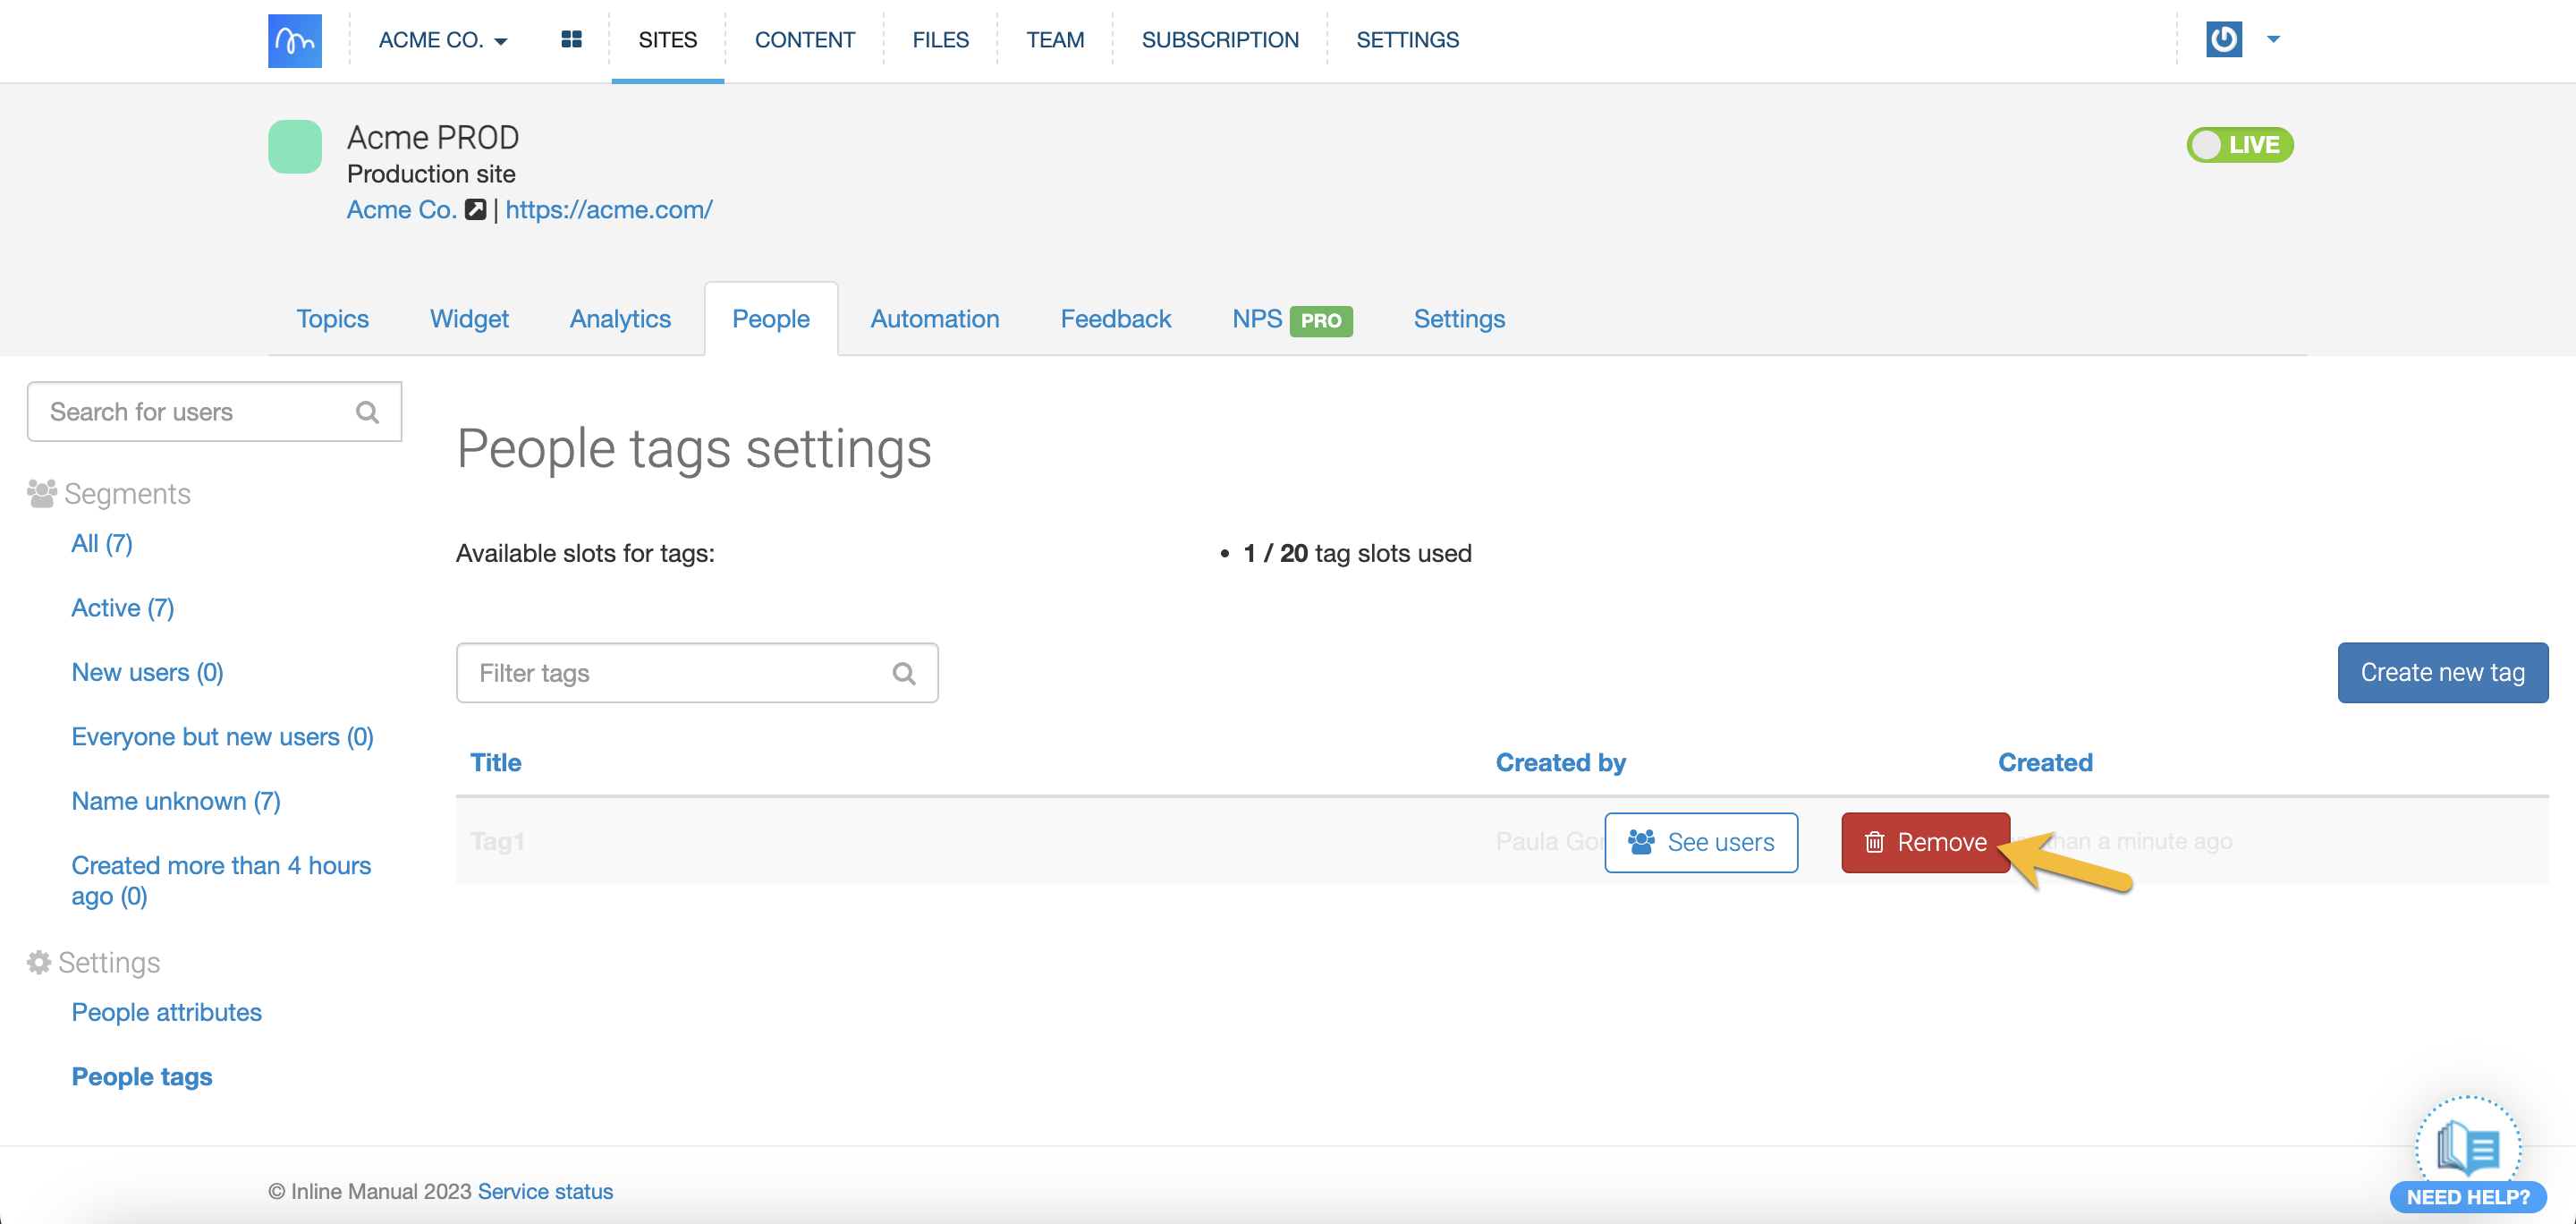Viewport: 2576px width, 1224px height.
Task: Click the user search magnifier icon
Action: point(367,412)
